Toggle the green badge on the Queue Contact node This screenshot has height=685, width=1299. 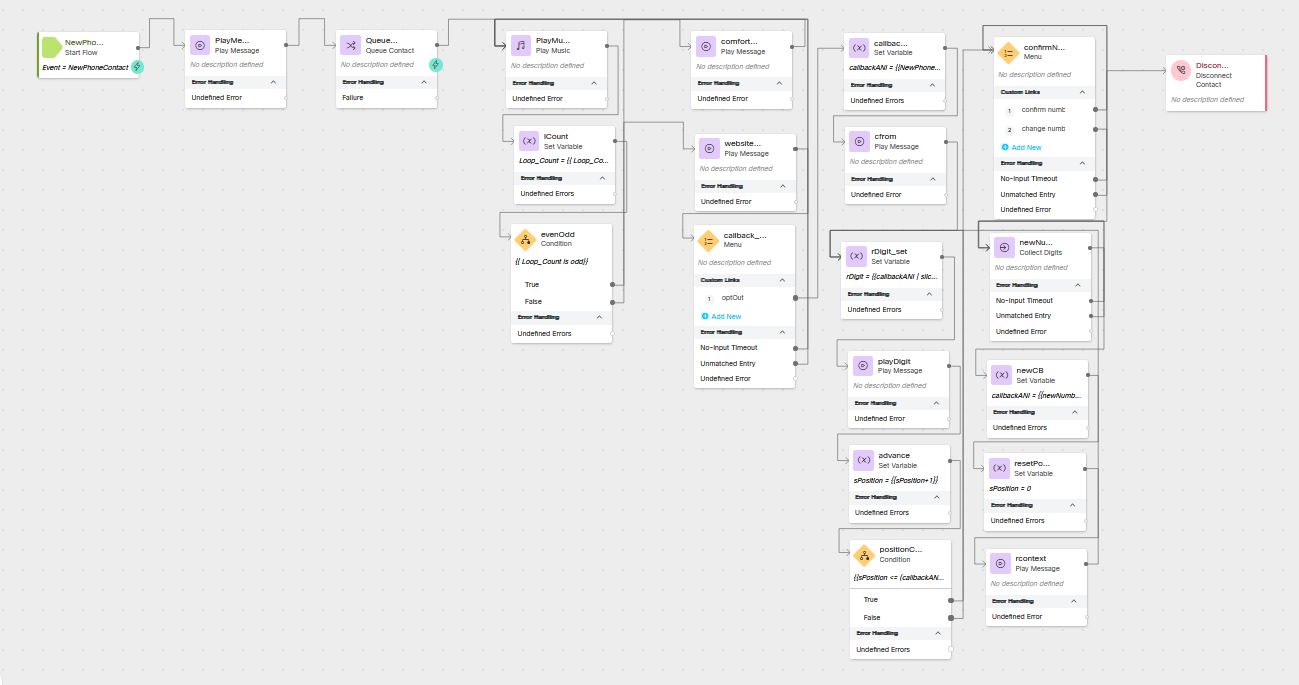coord(437,64)
